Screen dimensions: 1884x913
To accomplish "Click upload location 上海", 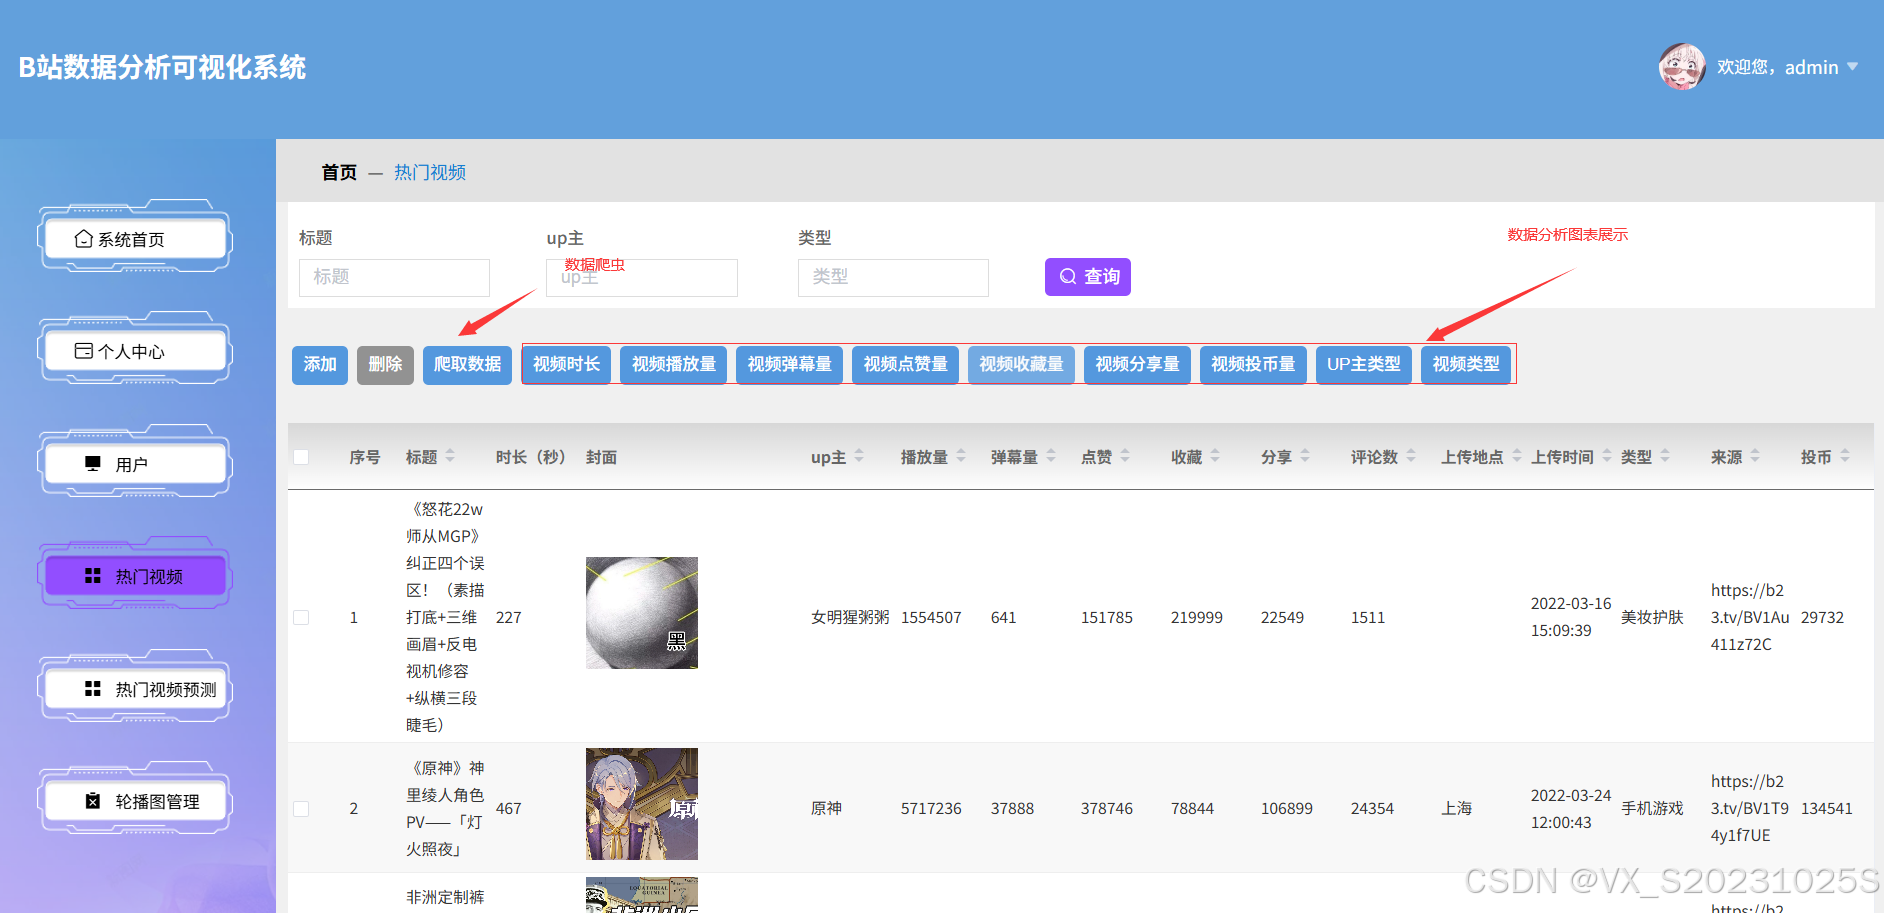I will tap(1456, 809).
